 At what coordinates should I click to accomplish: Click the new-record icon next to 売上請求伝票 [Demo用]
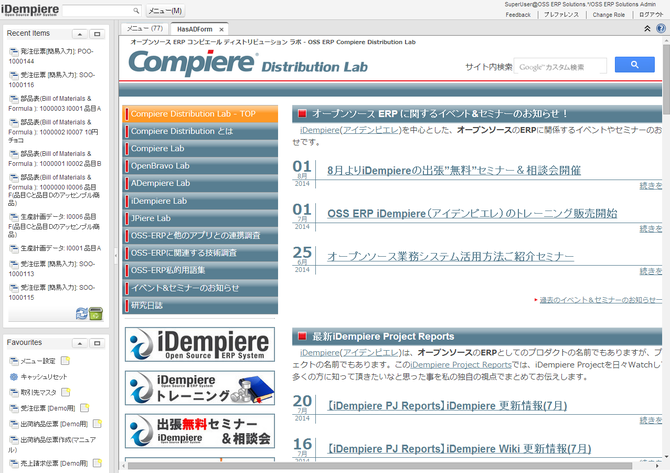[97, 463]
